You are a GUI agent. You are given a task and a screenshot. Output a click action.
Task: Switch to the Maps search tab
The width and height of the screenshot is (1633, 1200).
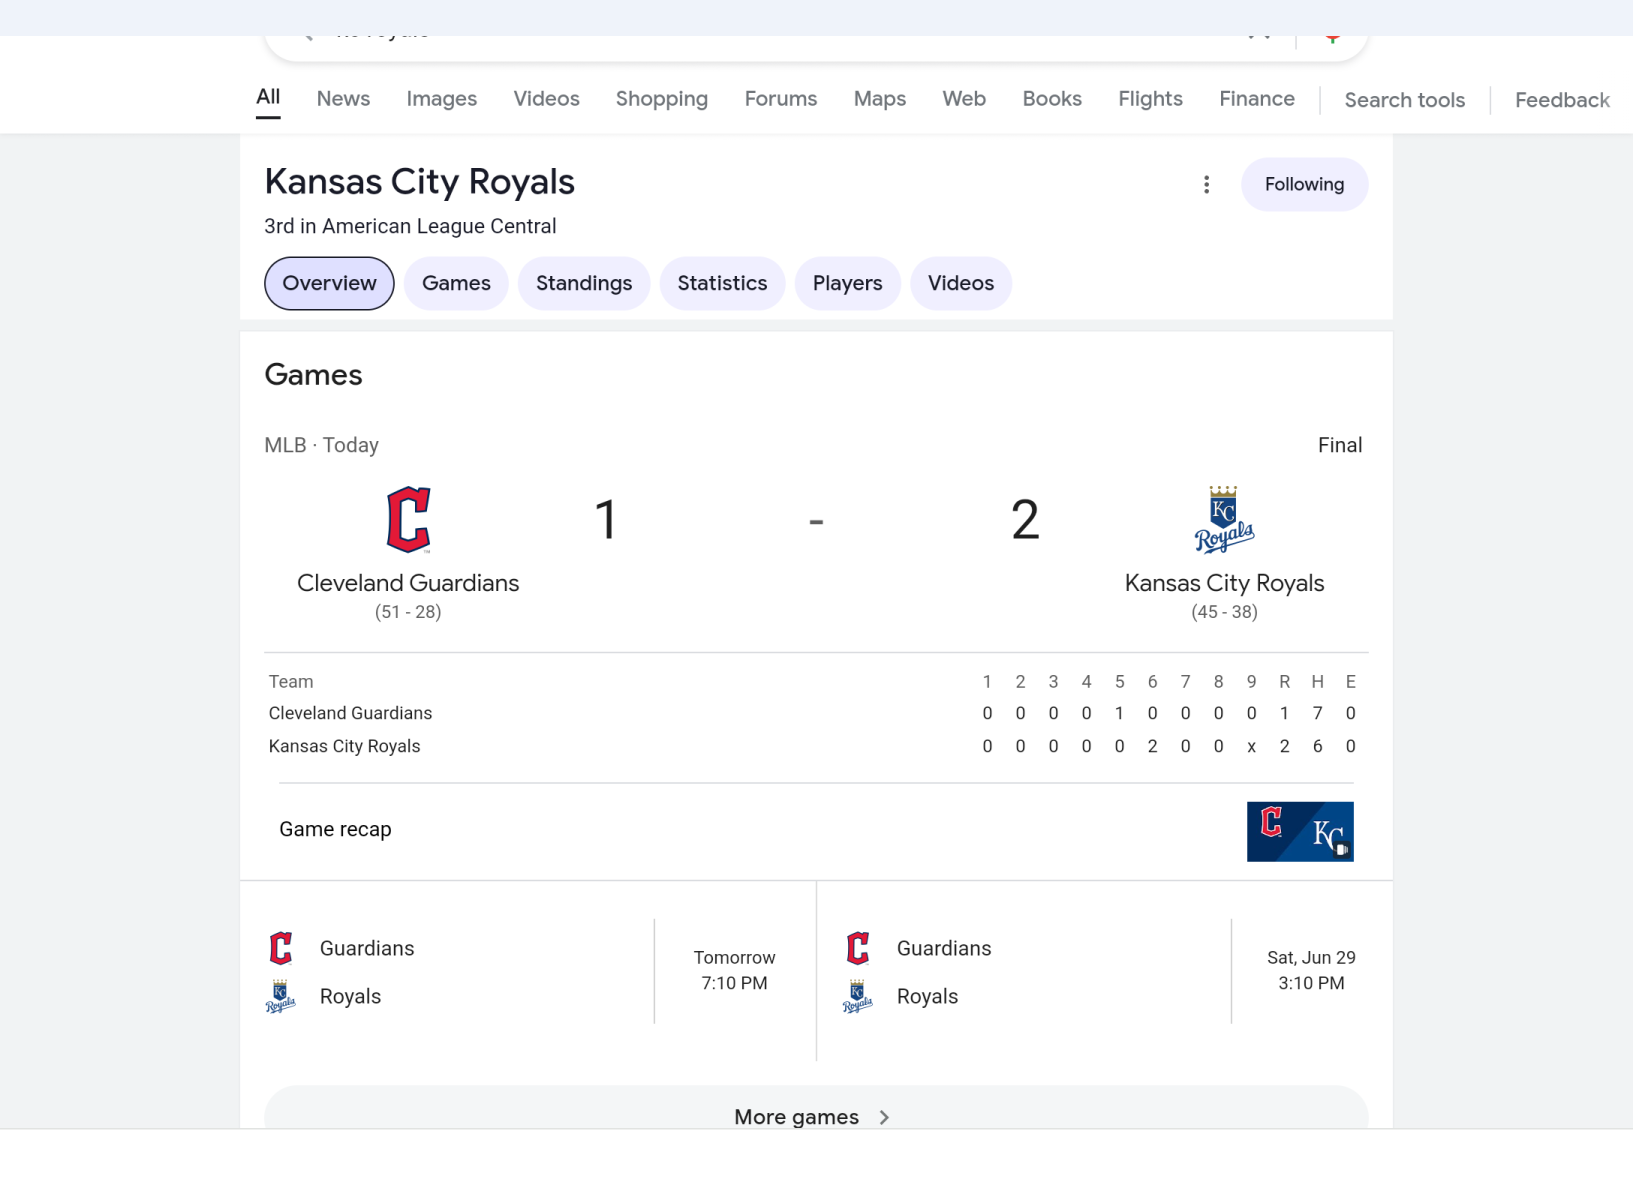pyautogui.click(x=879, y=98)
